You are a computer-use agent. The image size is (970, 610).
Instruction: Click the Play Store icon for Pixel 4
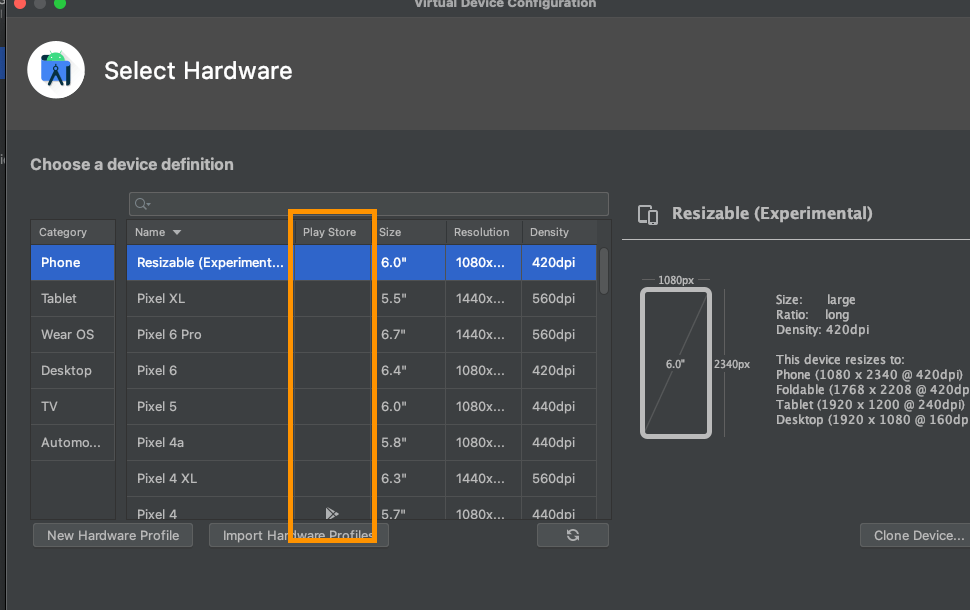coord(332,513)
